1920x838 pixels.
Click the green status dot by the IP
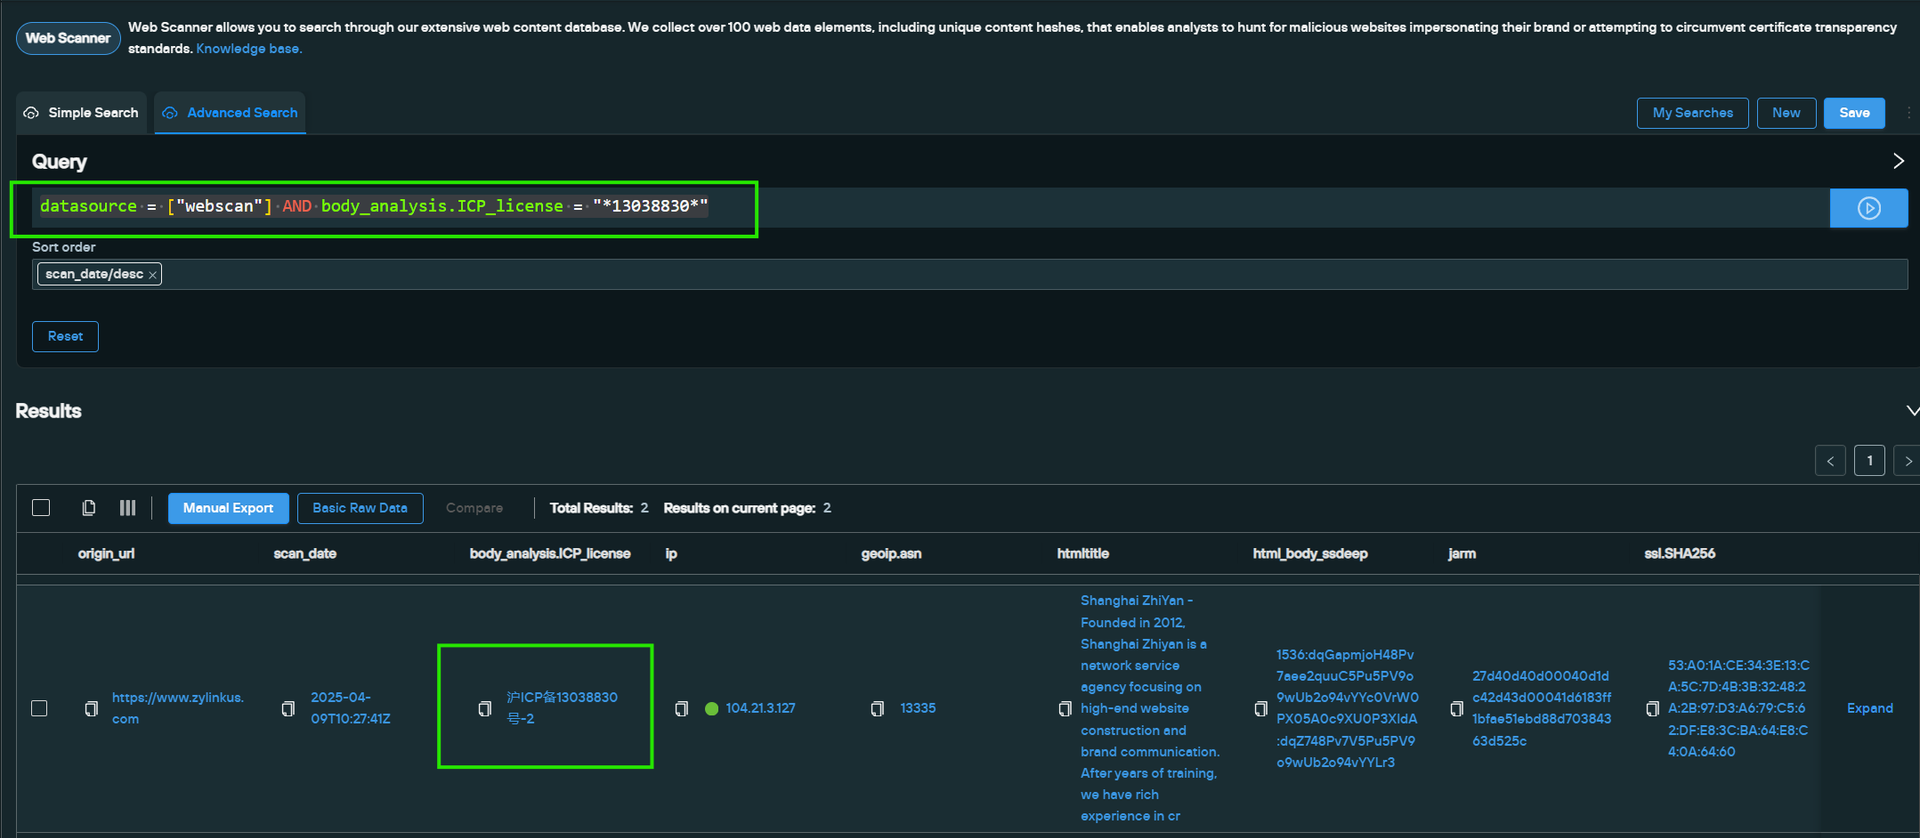(712, 708)
